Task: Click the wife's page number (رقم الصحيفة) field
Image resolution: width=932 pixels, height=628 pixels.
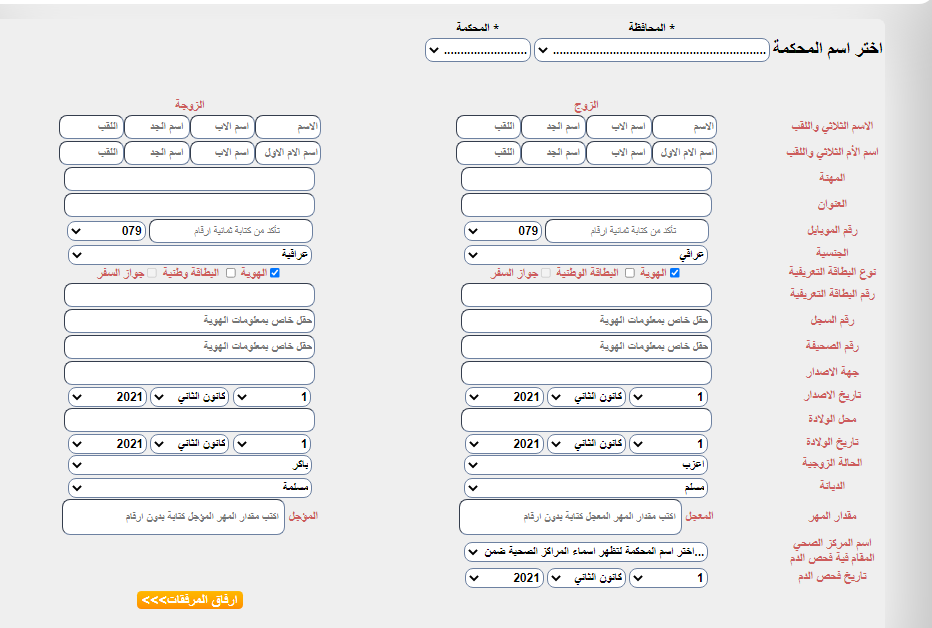Action: tap(189, 346)
